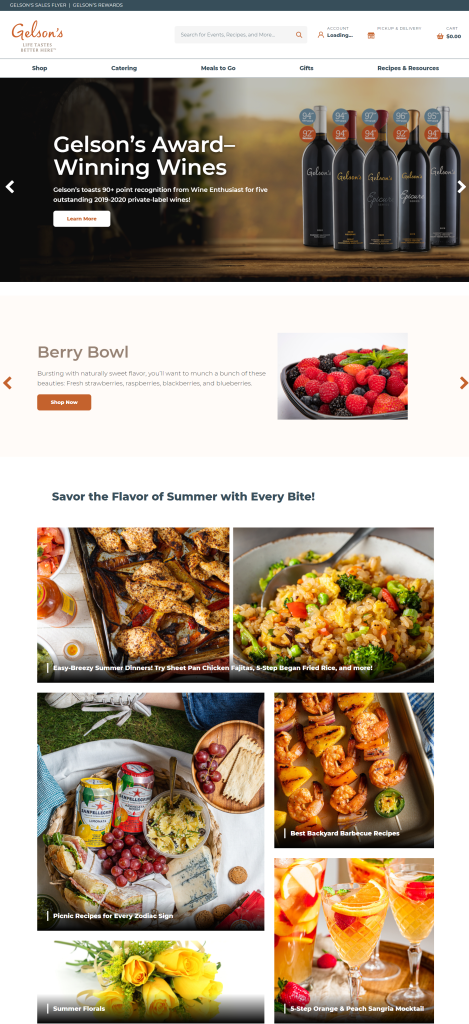Focus the search events and recipes field
The height and width of the screenshot is (1024, 469).
tap(235, 35)
